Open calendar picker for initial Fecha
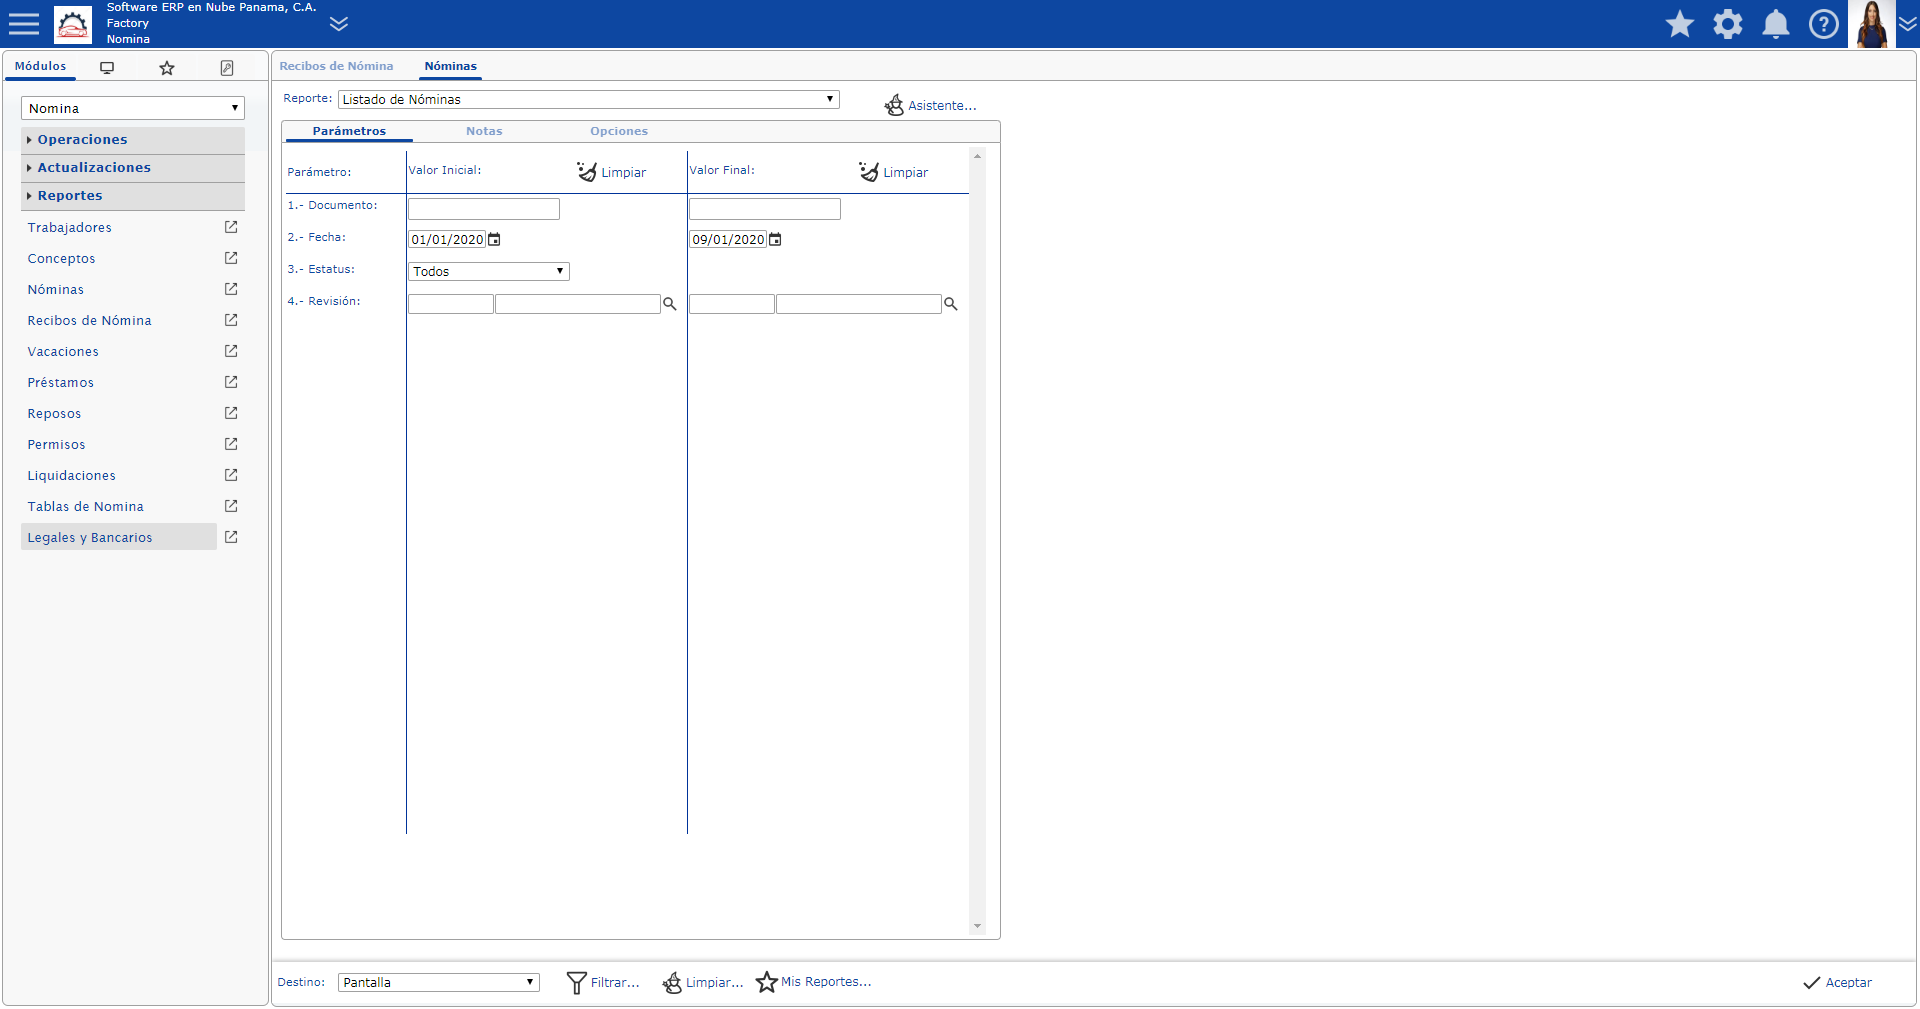This screenshot has width=1920, height=1009. tap(494, 240)
